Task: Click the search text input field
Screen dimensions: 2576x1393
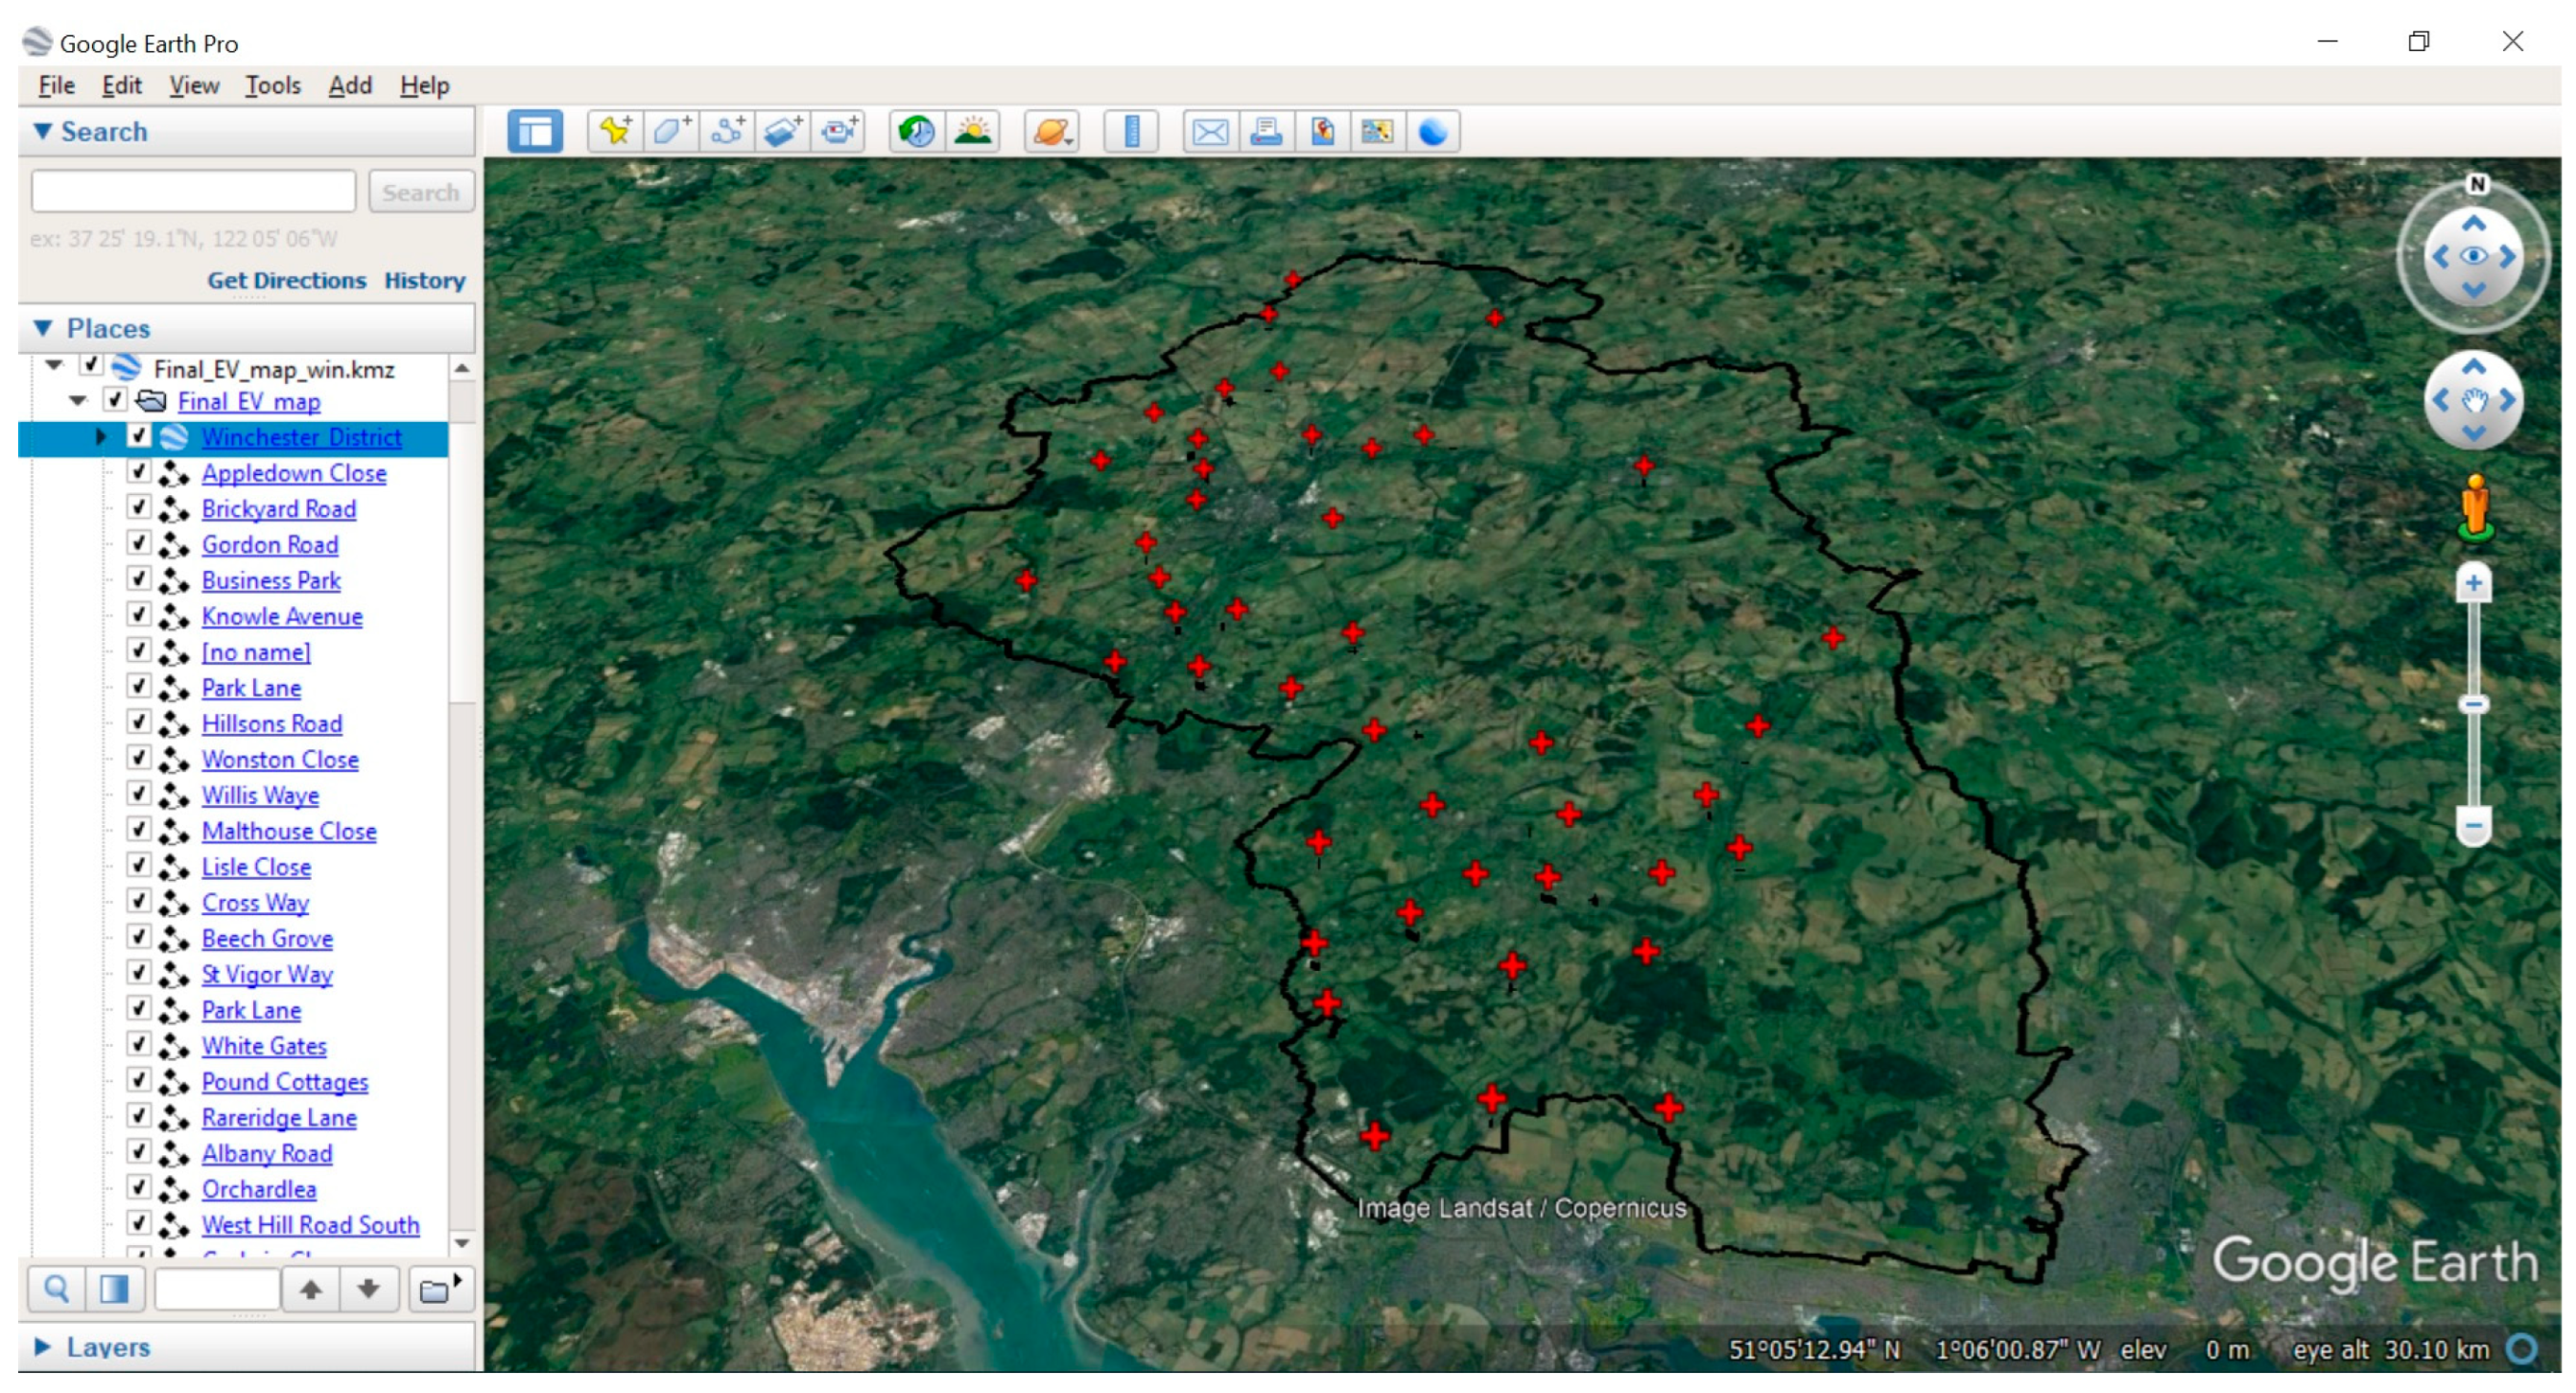Action: point(193,191)
